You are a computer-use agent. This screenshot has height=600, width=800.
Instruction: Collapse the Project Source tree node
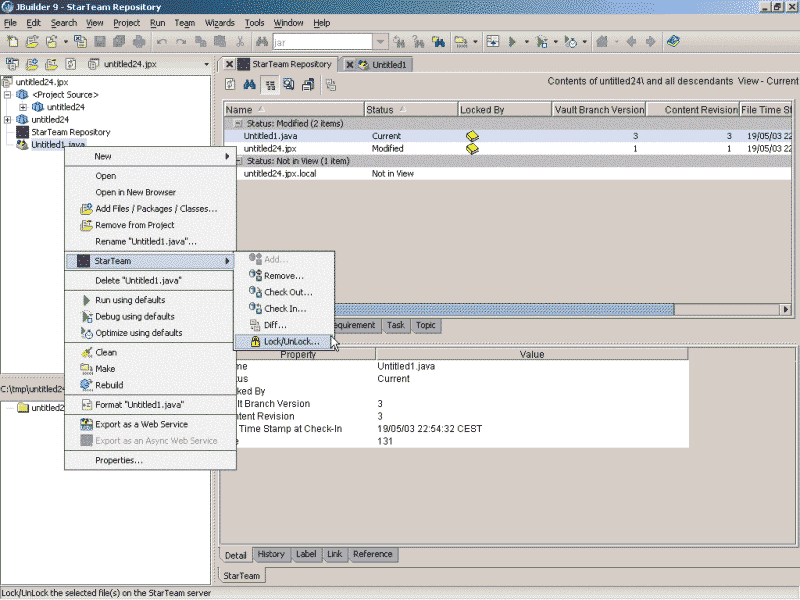pyautogui.click(x=8, y=95)
